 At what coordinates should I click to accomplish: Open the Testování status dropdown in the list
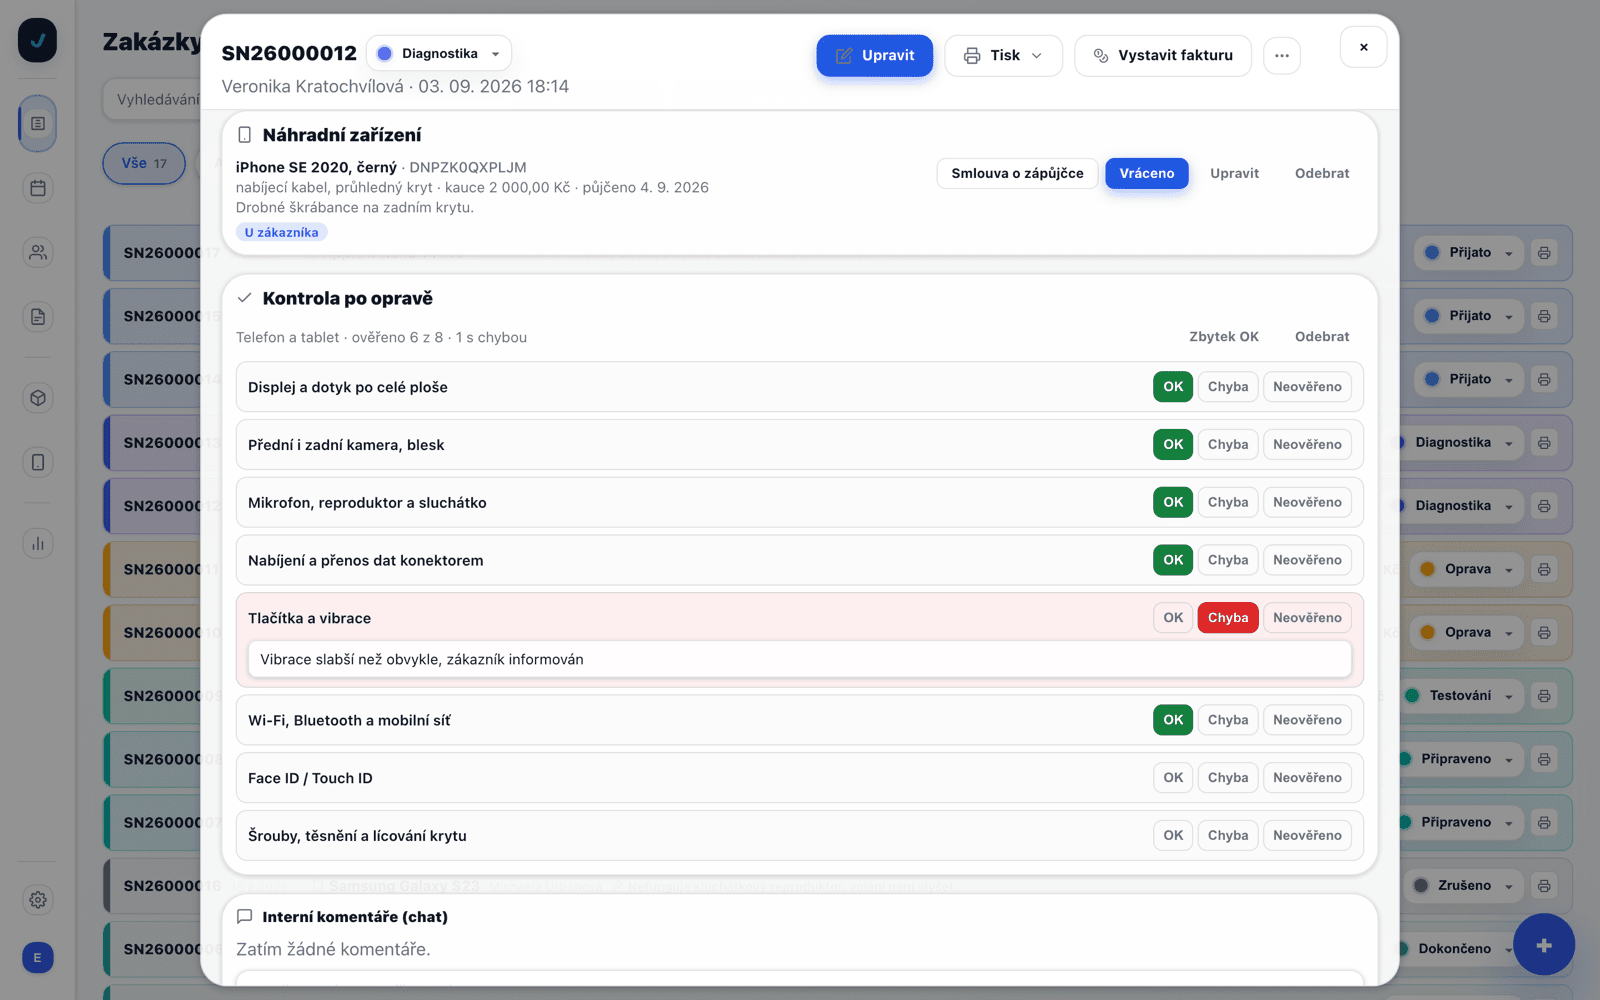click(x=1460, y=696)
